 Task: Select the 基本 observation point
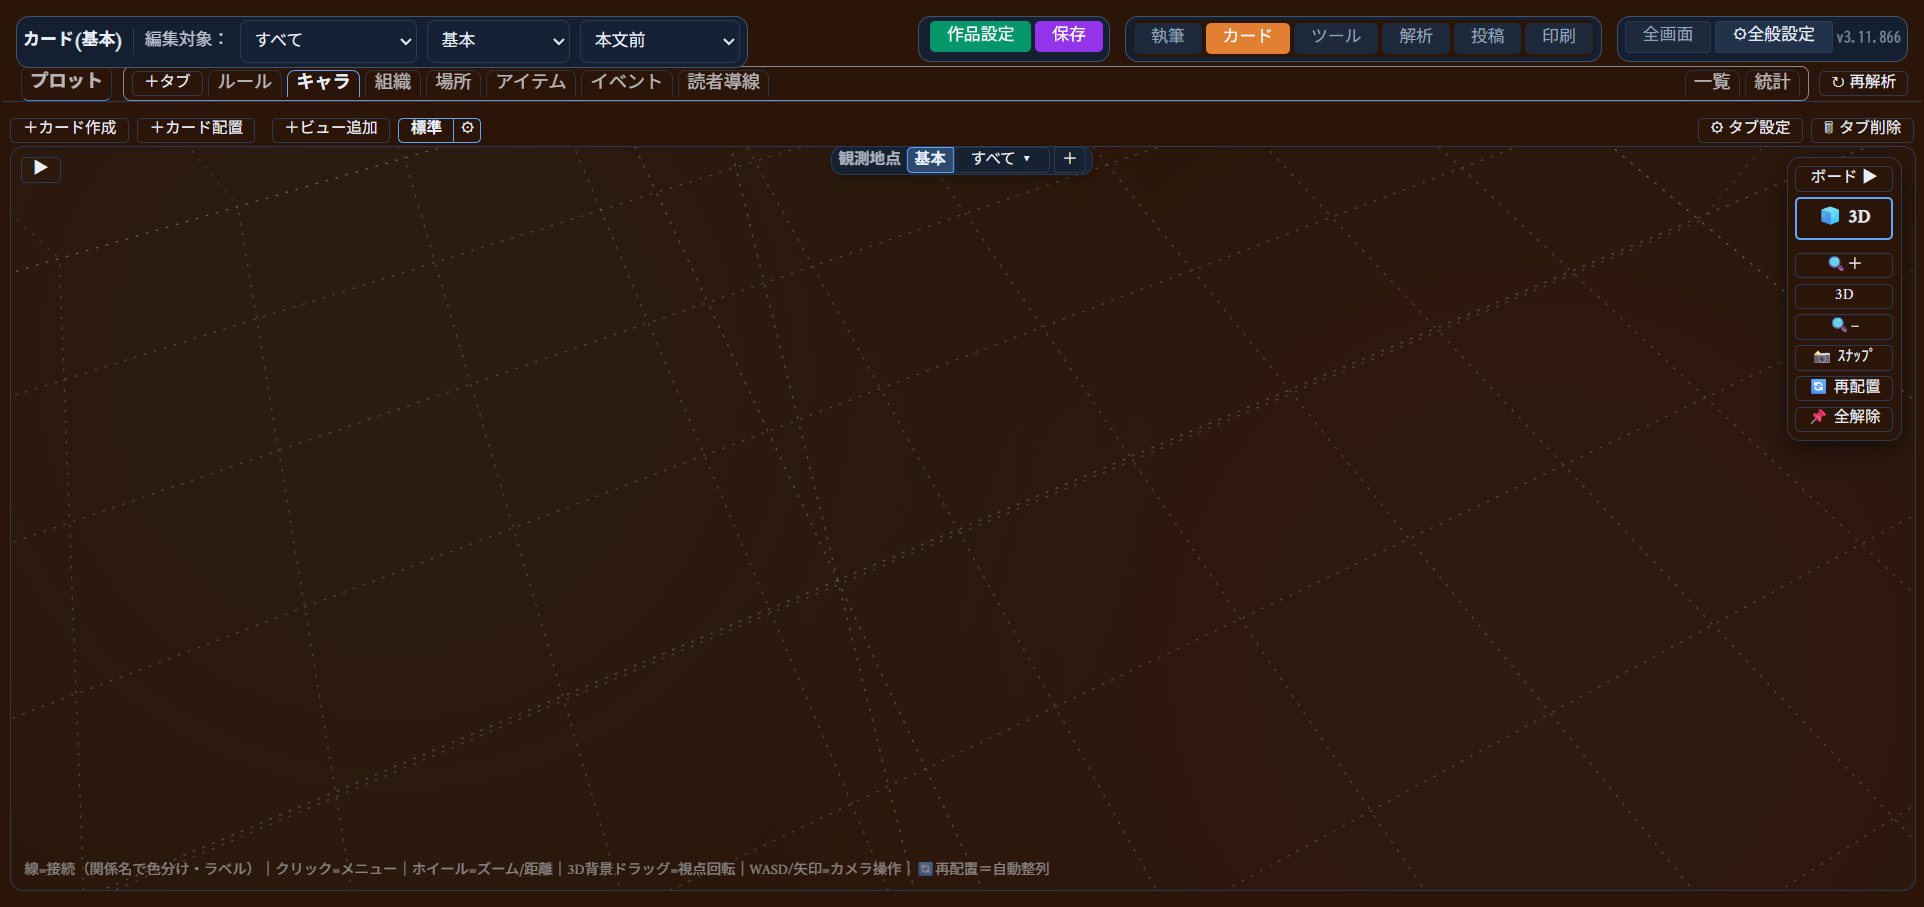tap(930, 159)
